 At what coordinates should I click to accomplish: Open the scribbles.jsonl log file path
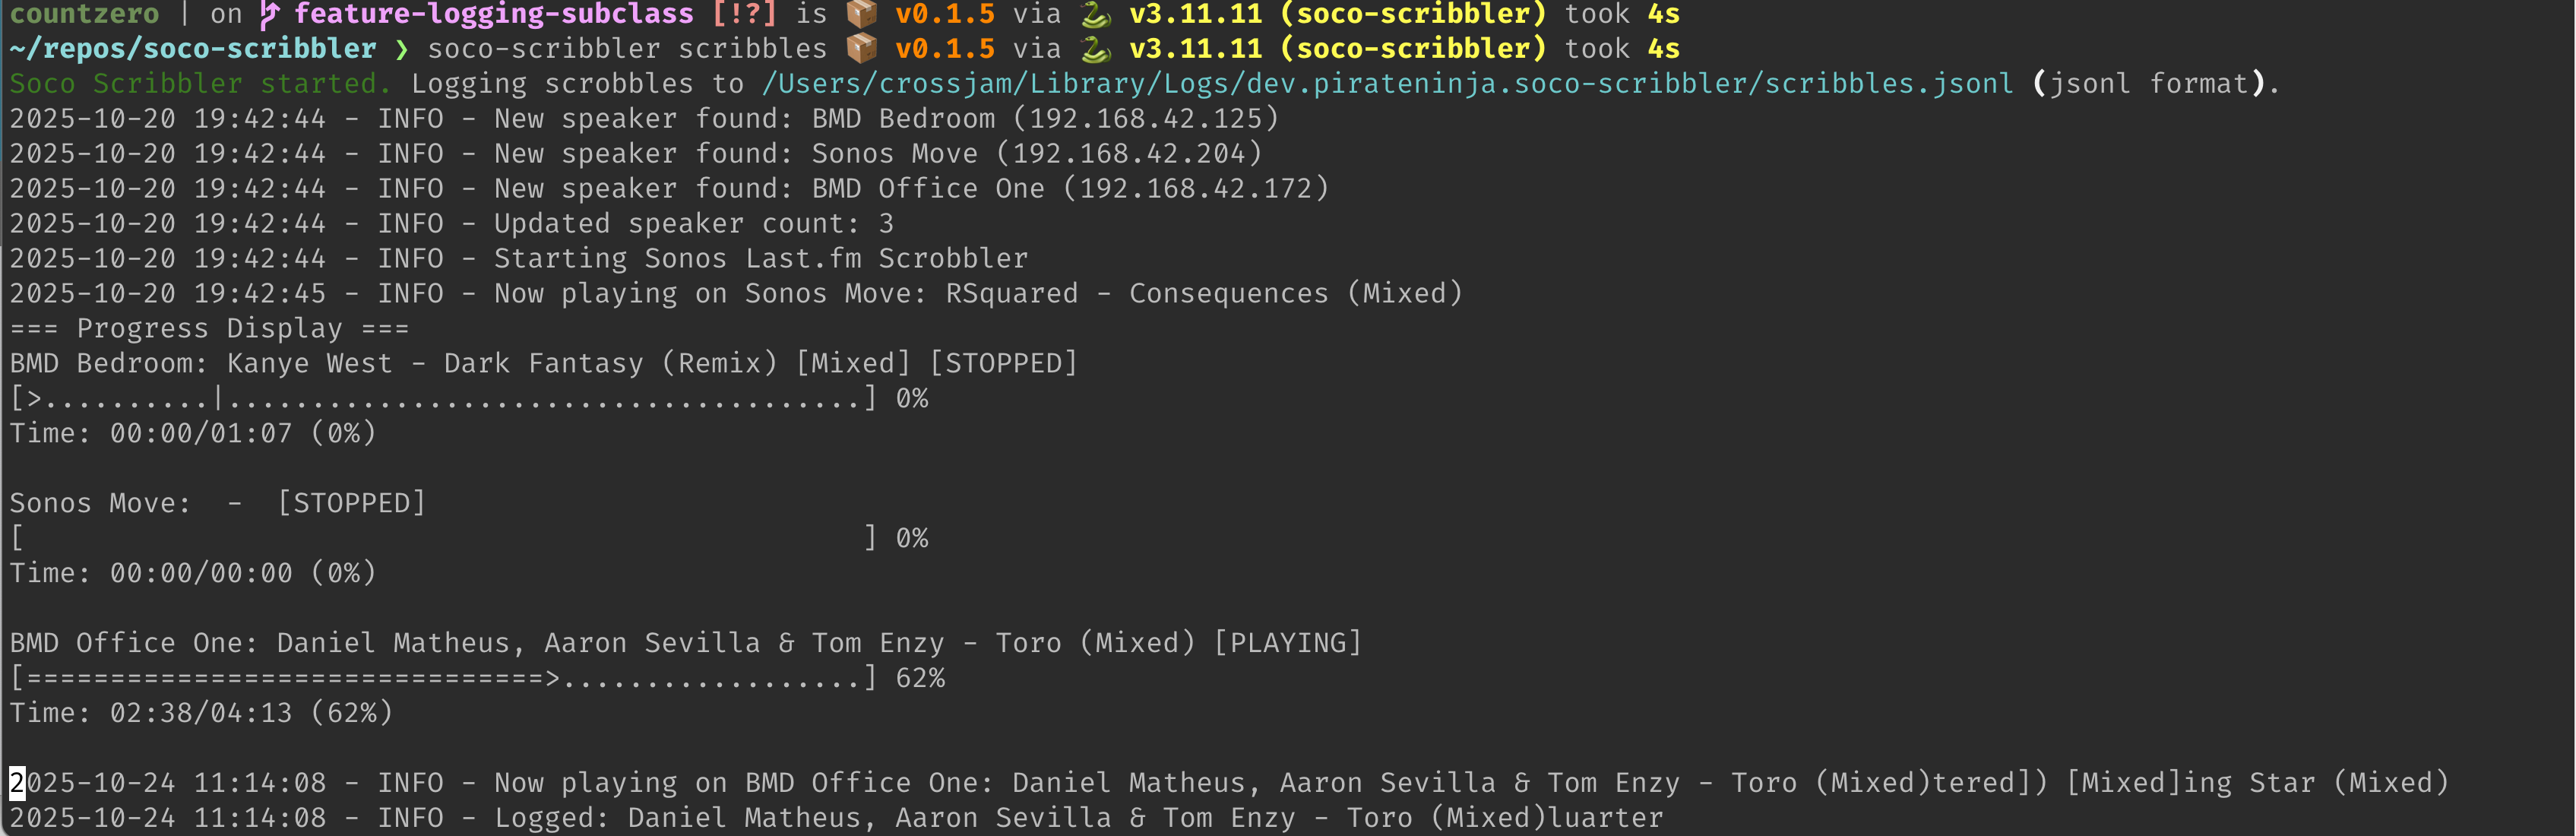pos(1388,83)
